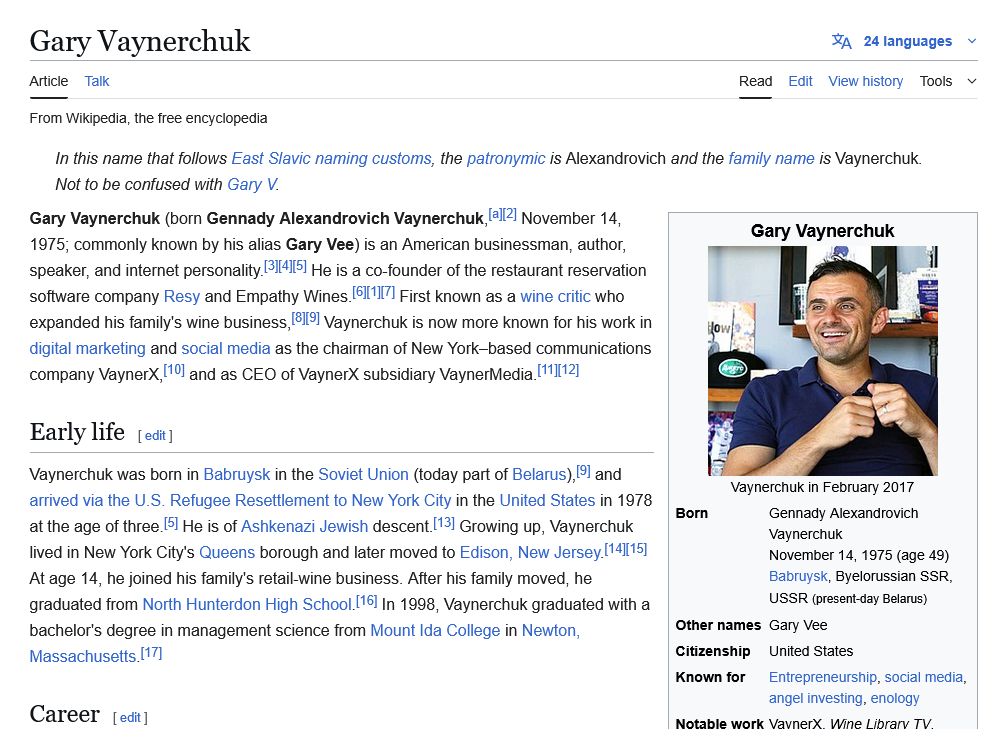Open the social media link in intro paragraph
This screenshot has width=995, height=729.
click(x=226, y=348)
